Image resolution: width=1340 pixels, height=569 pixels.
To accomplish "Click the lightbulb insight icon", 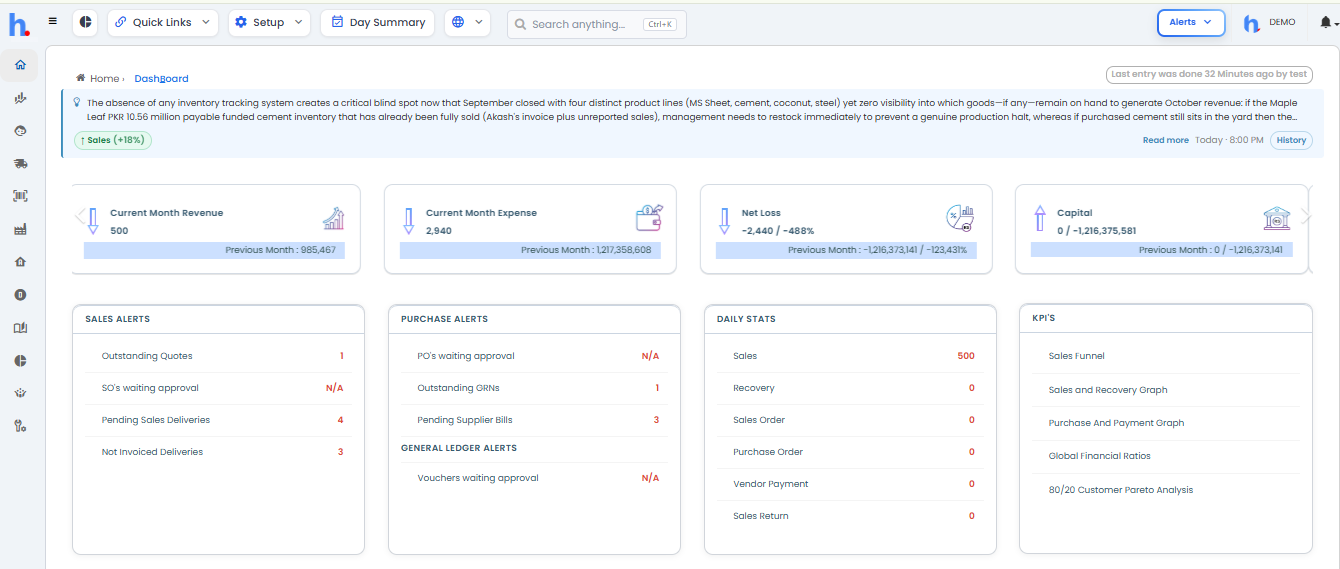I will (77, 101).
